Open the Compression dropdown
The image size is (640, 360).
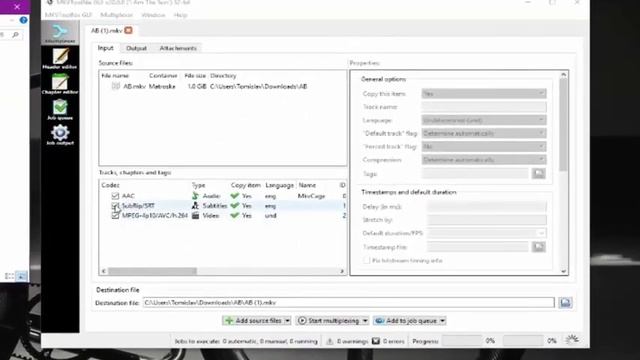point(484,160)
